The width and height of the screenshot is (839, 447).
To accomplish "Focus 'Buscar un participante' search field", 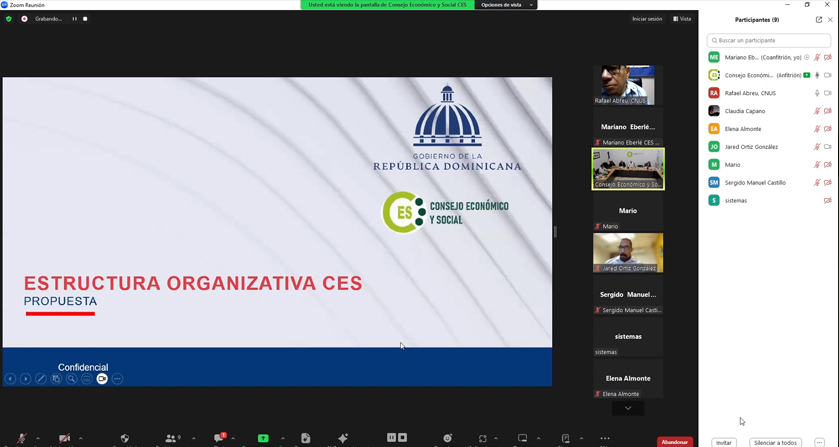I will (768, 40).
